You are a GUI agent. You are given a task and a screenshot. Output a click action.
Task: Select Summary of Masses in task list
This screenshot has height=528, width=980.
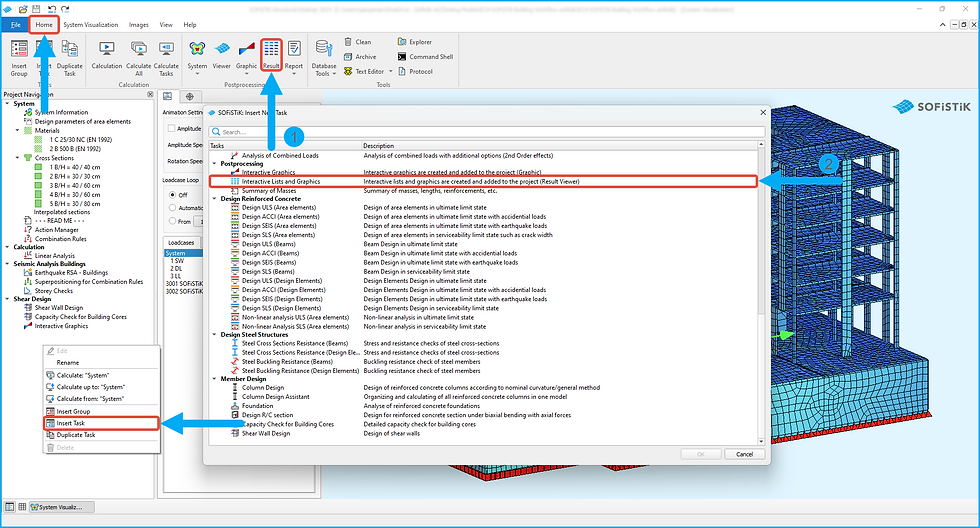click(x=269, y=191)
